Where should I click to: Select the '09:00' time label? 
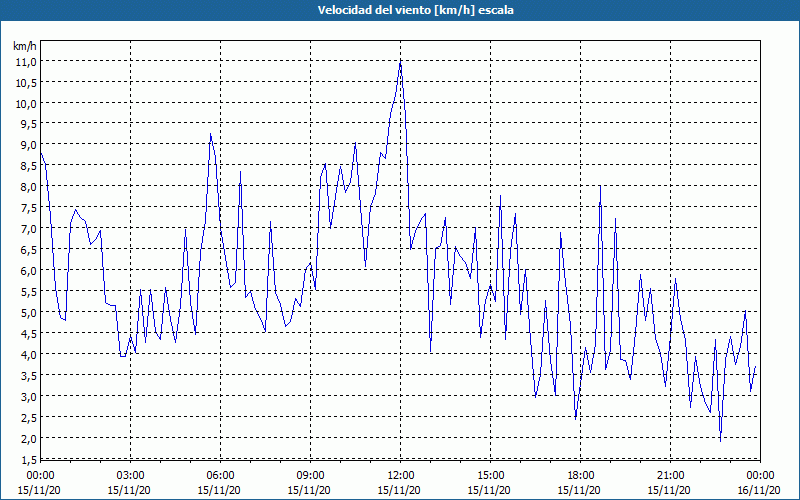point(310,476)
